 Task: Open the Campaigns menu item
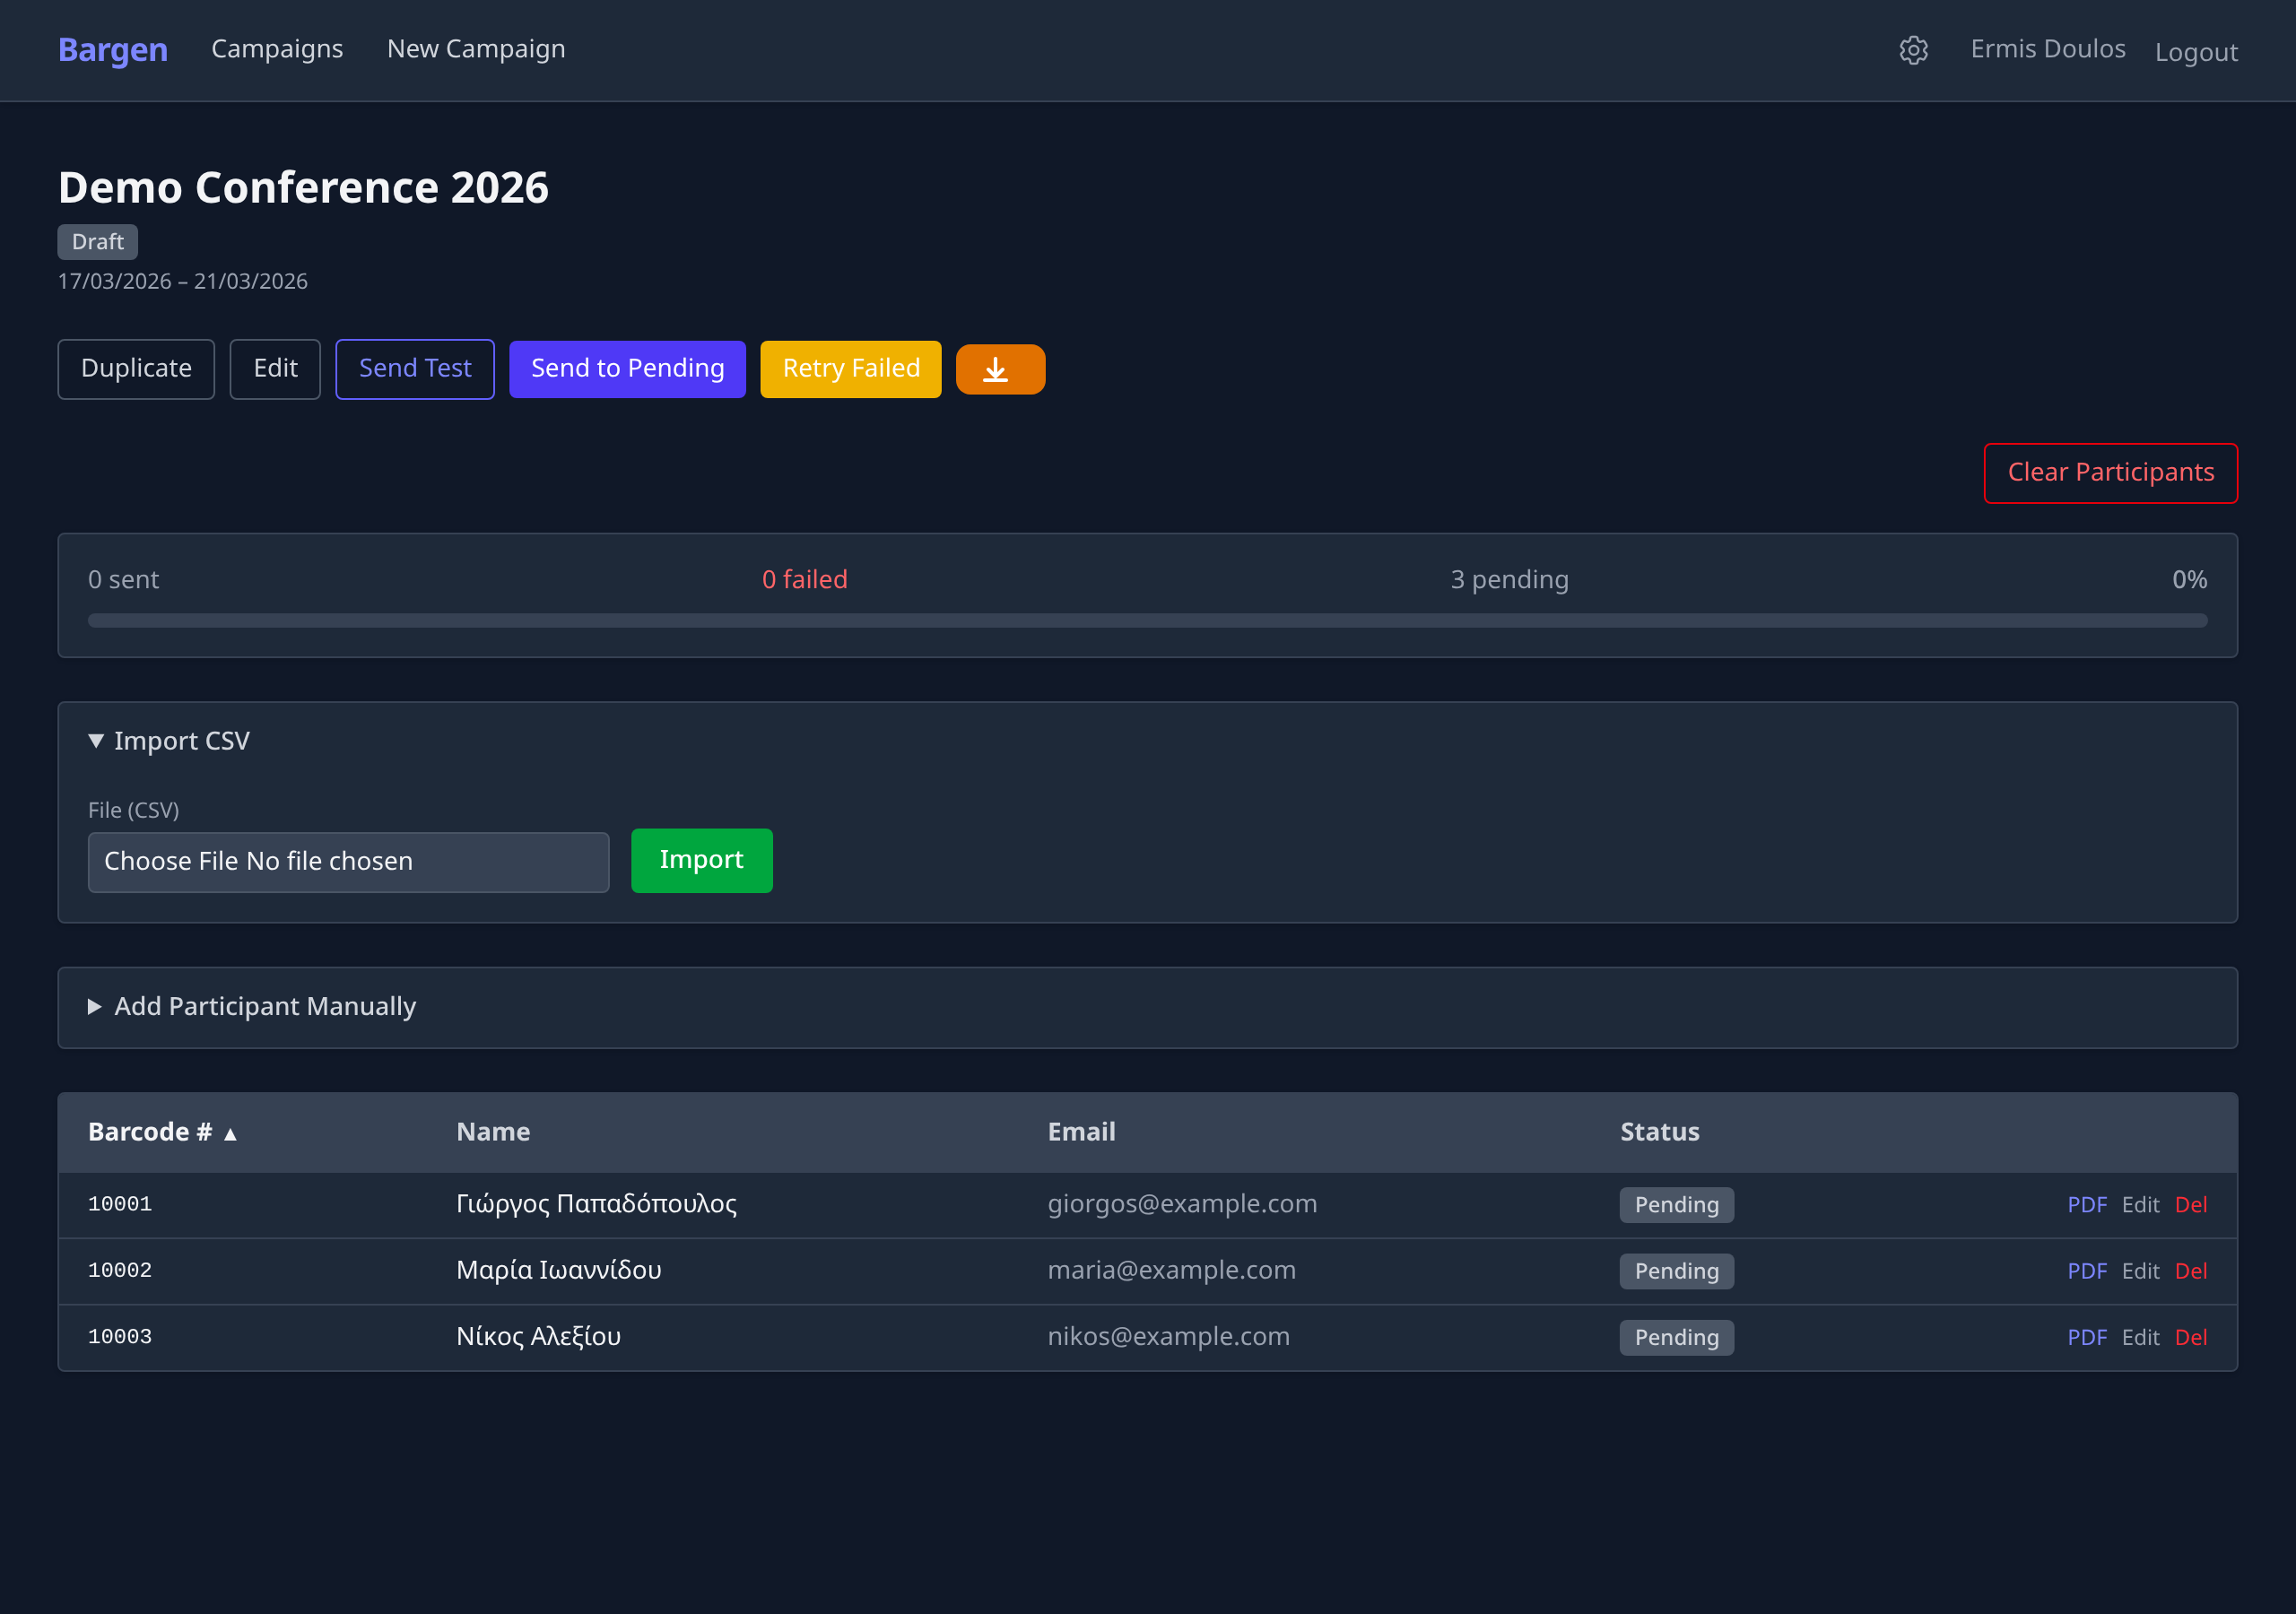[277, 49]
